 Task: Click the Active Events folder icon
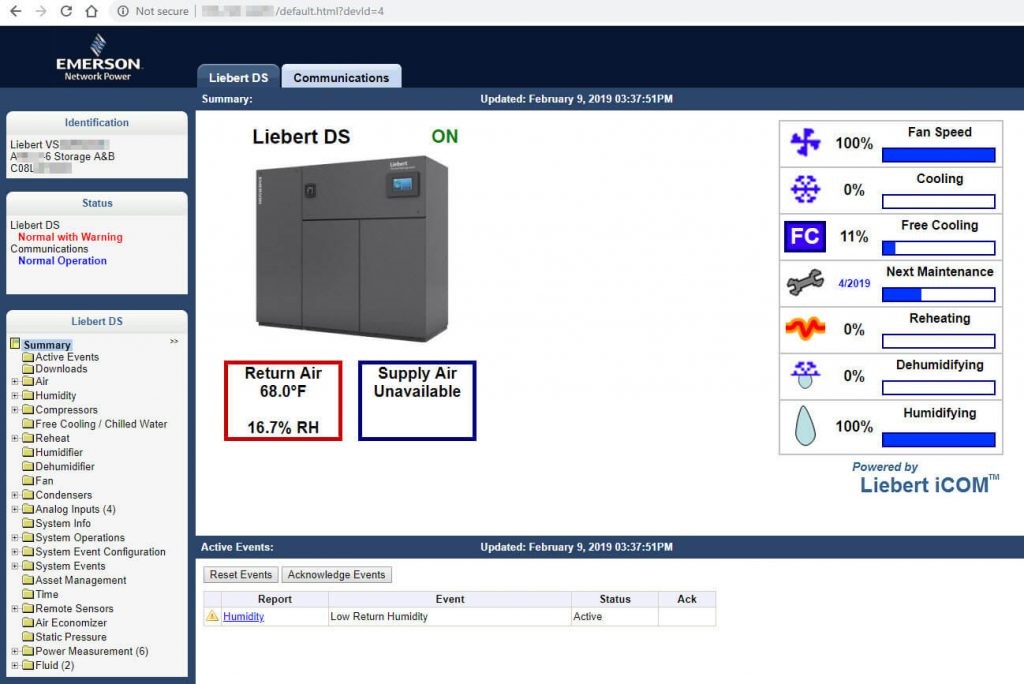[27, 357]
